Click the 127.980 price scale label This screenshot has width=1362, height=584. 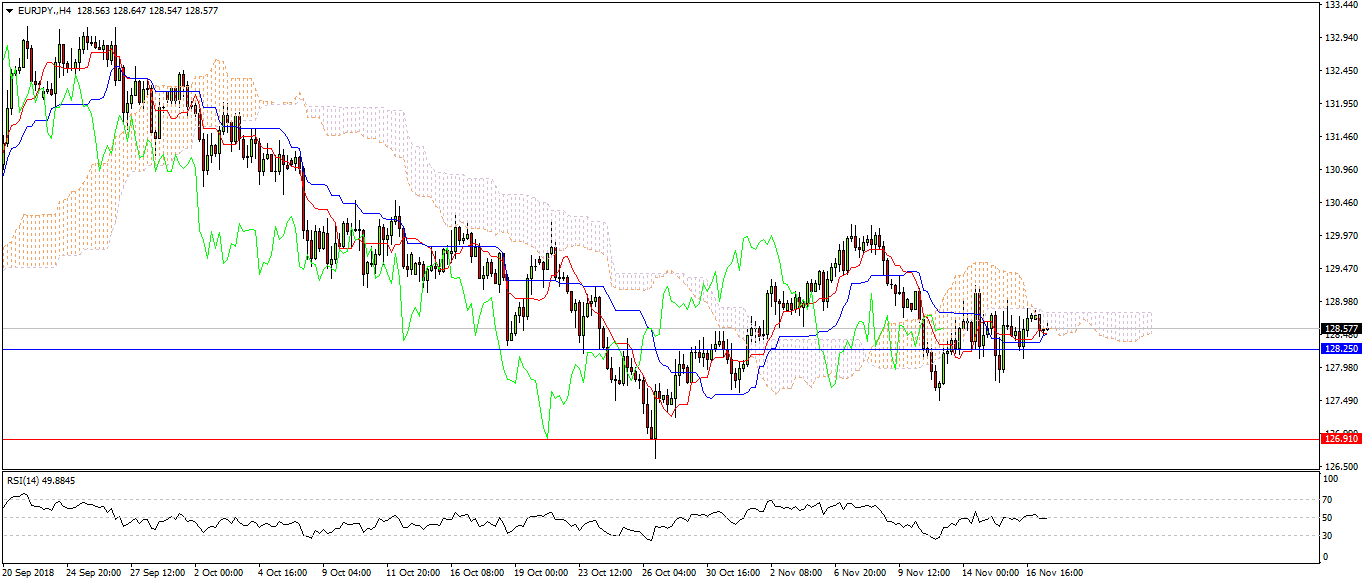tap(1337, 368)
